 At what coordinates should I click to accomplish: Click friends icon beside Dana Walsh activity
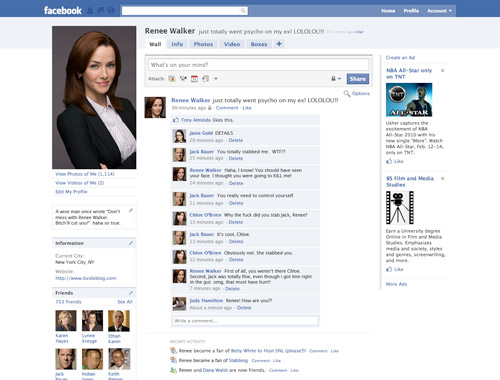(173, 370)
